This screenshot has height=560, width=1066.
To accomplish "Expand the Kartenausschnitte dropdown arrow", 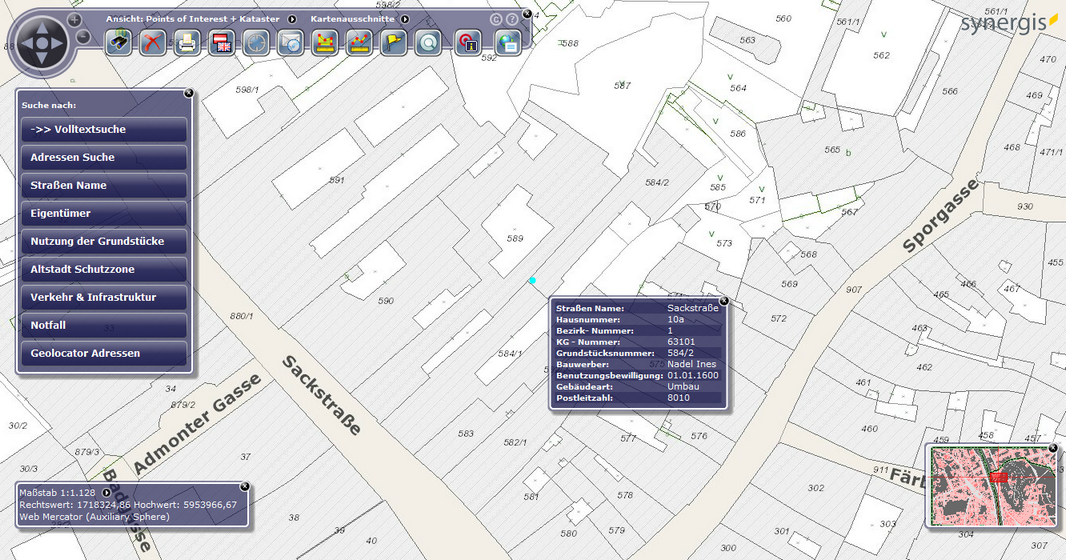I will click(405, 19).
